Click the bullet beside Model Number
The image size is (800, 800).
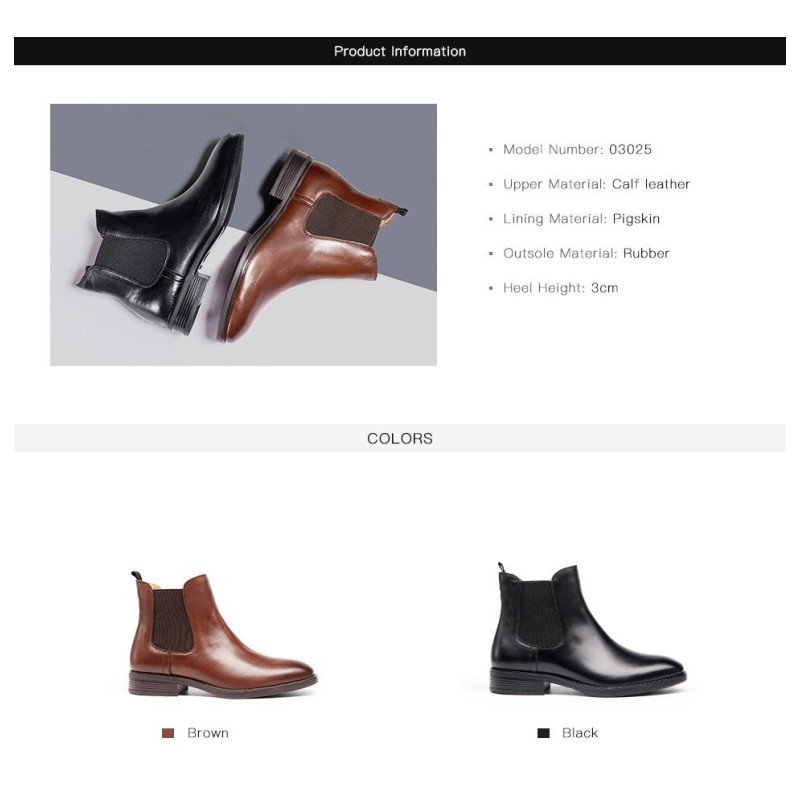tap(491, 150)
